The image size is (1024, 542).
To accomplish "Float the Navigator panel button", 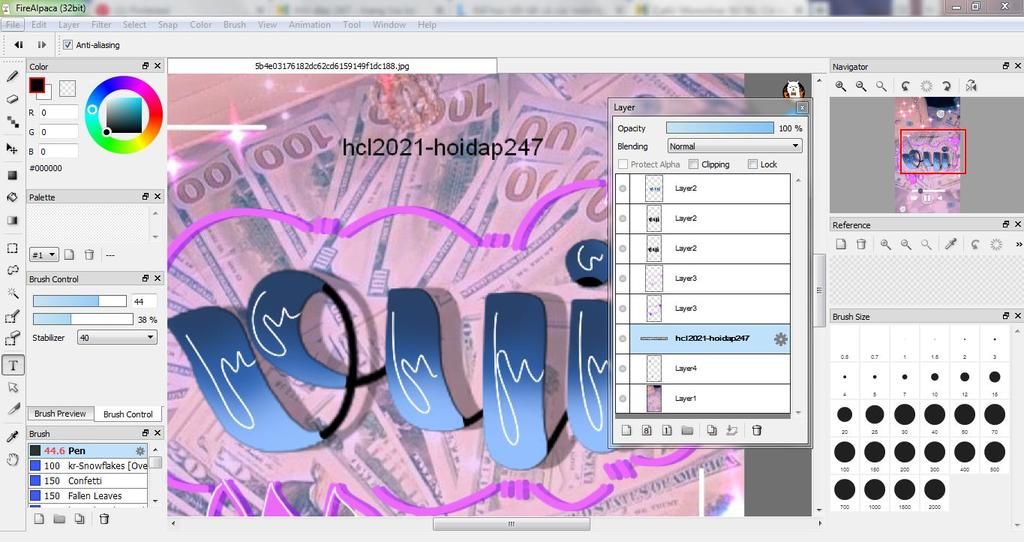I will [1006, 66].
